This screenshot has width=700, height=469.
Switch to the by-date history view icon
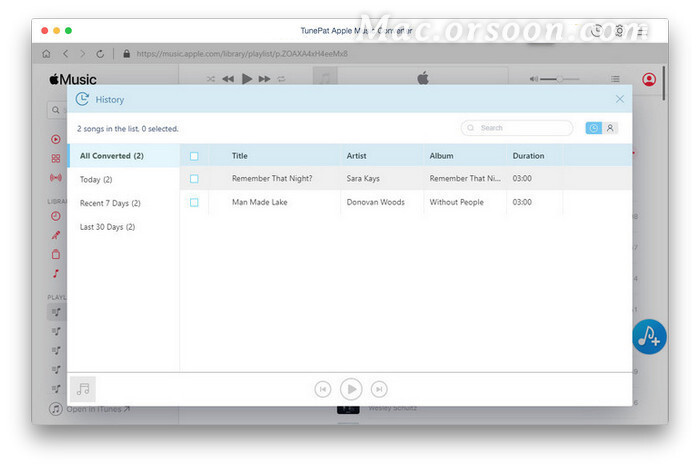[594, 128]
